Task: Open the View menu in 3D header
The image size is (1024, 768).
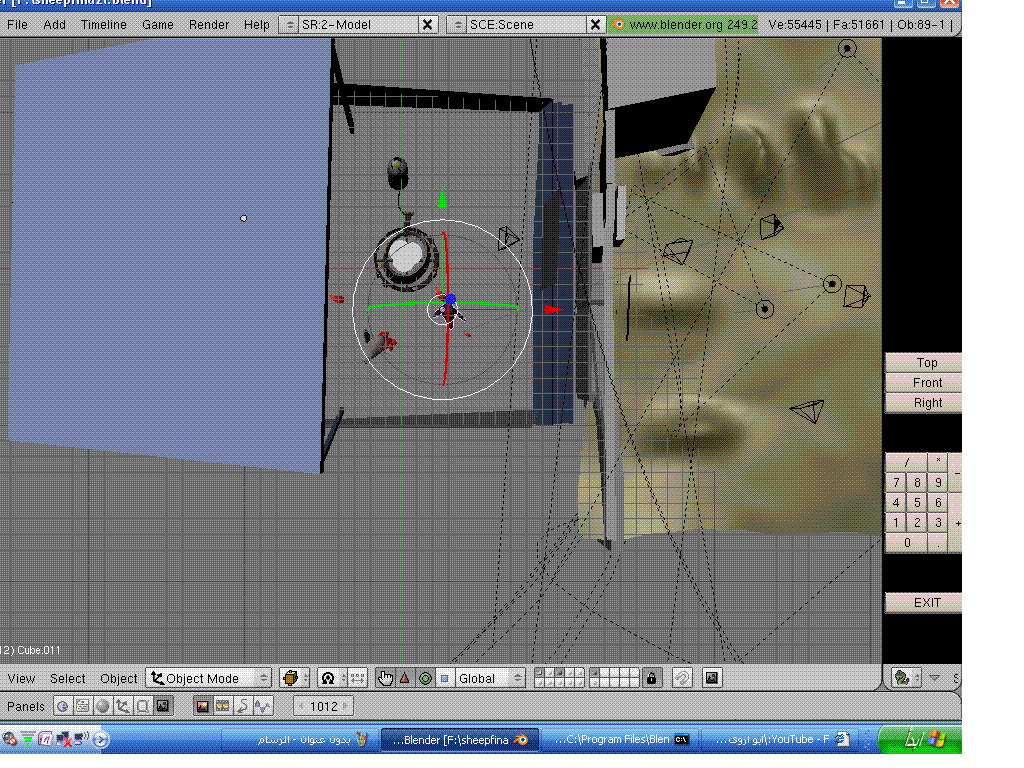Action: [x=21, y=679]
